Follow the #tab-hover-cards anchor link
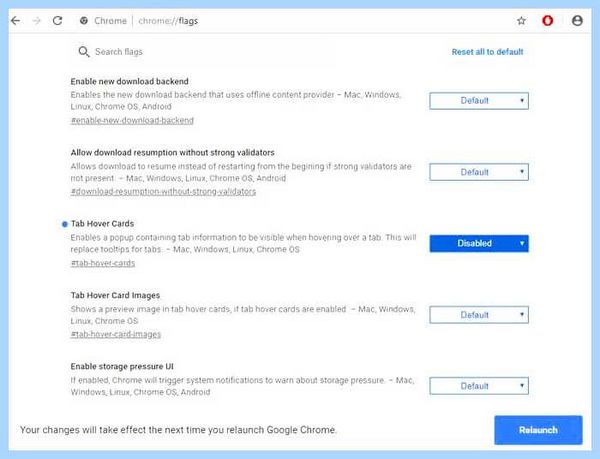 pos(103,263)
